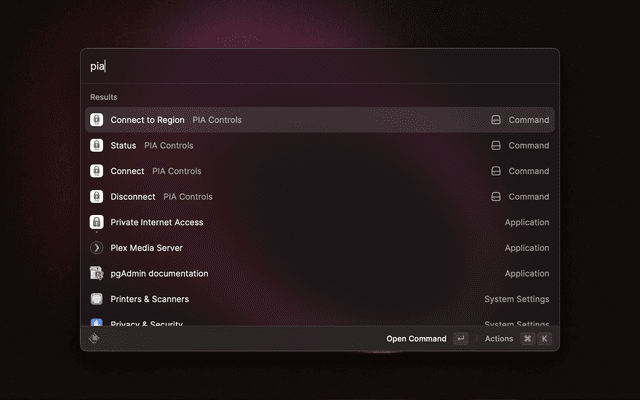Viewport: 640px width, 400px height.
Task: Click the Enter key badge beside Open Command
Action: [460, 339]
